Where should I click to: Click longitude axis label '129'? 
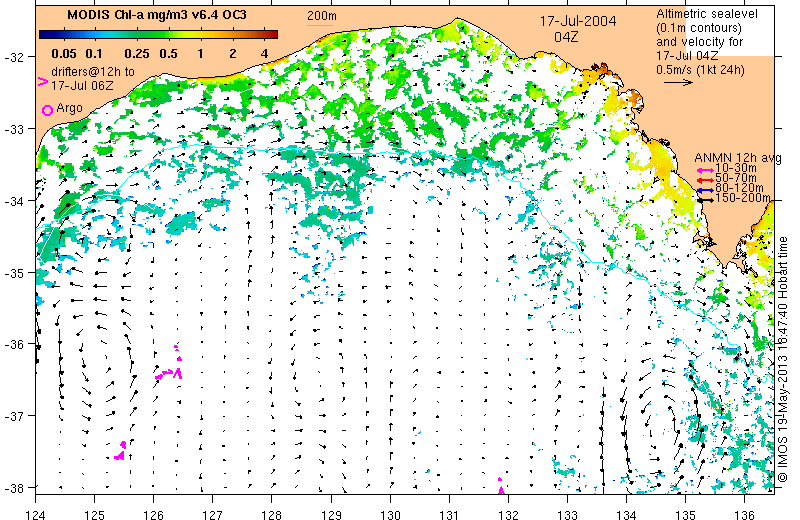(331, 514)
